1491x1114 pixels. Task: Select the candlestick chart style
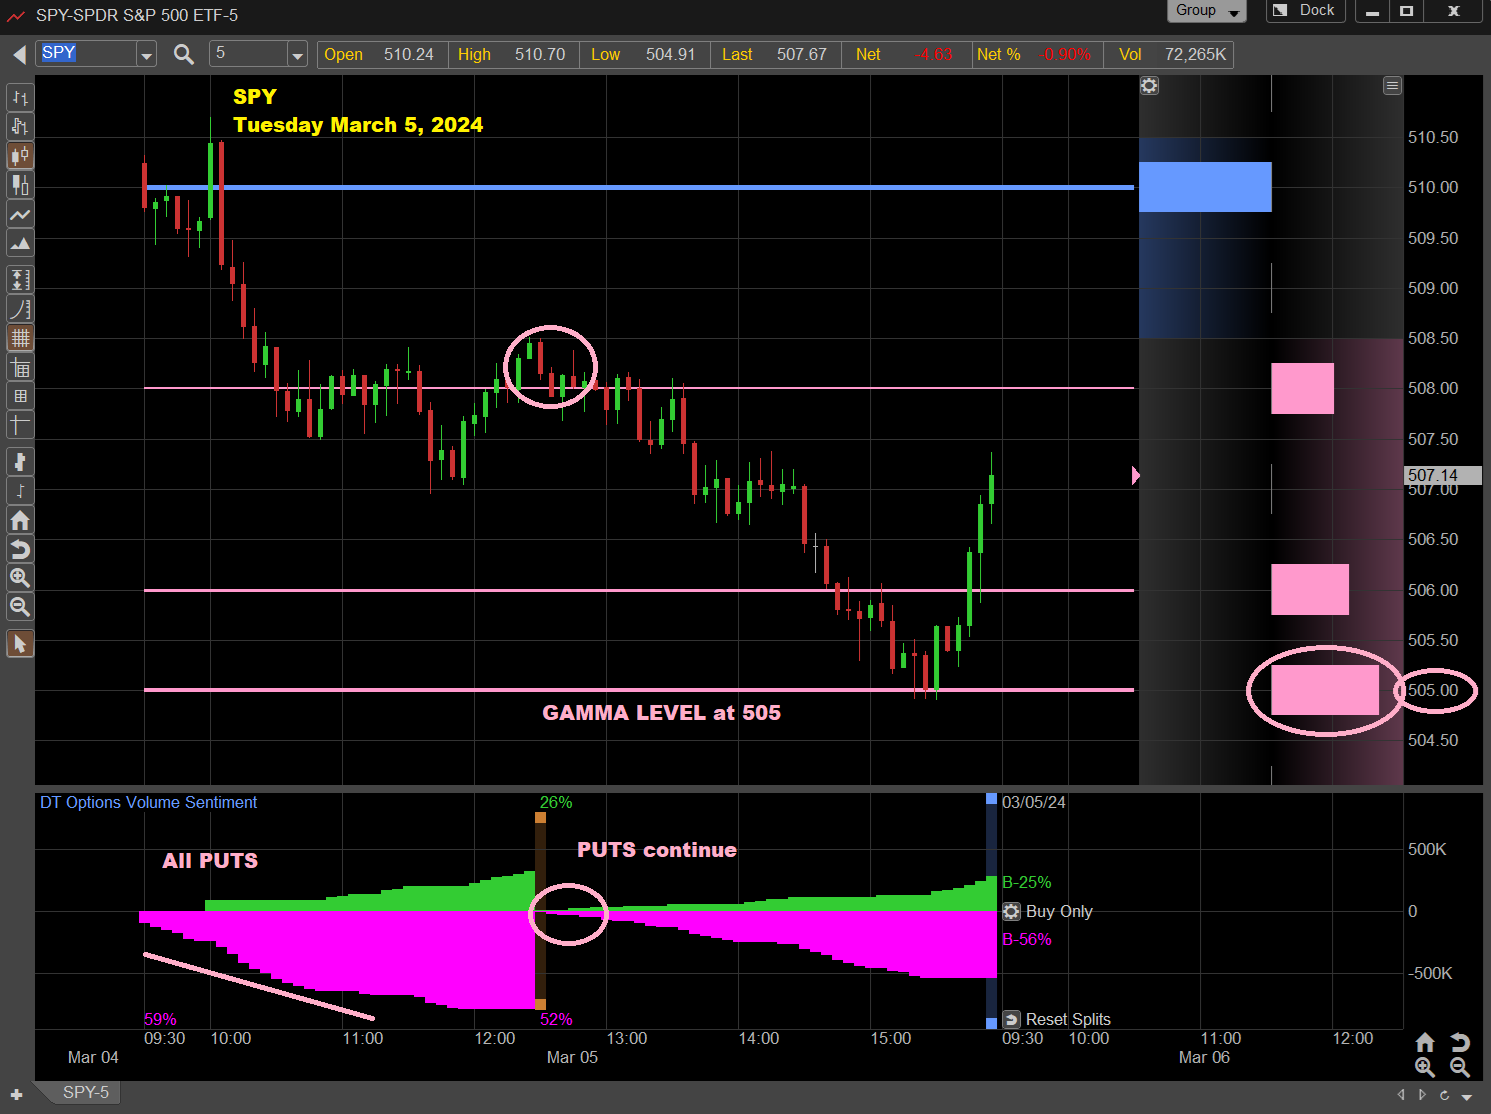[x=20, y=156]
